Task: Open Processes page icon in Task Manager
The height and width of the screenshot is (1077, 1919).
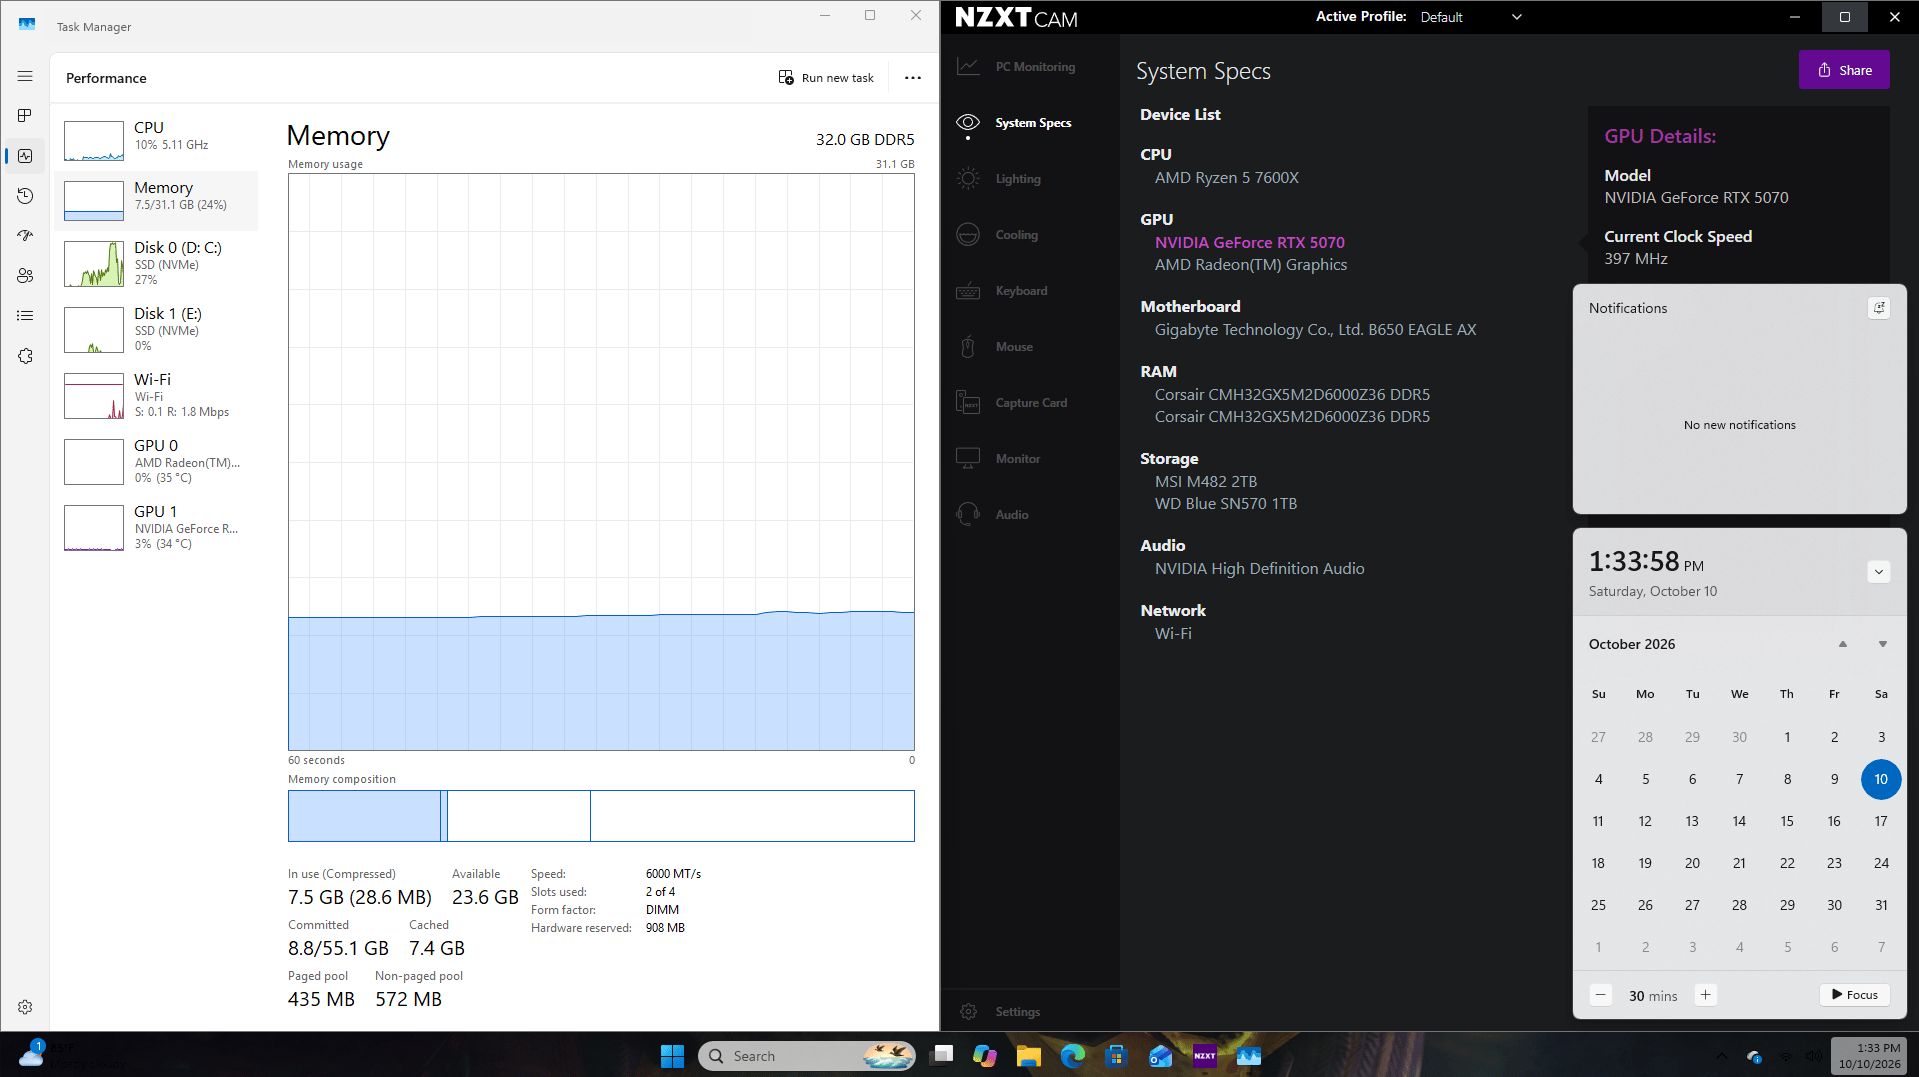Action: 25,116
